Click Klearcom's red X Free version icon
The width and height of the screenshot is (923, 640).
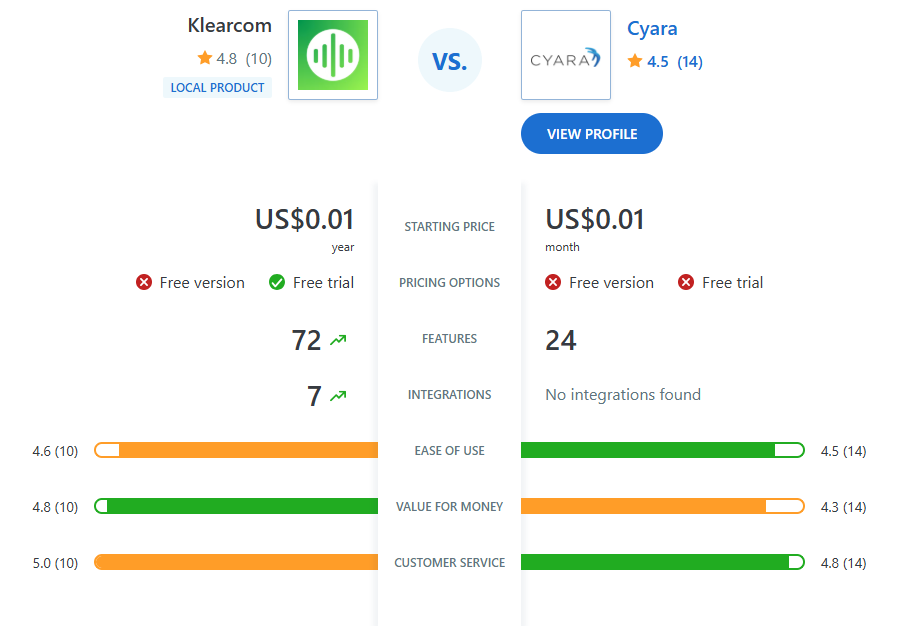pyautogui.click(x=144, y=283)
